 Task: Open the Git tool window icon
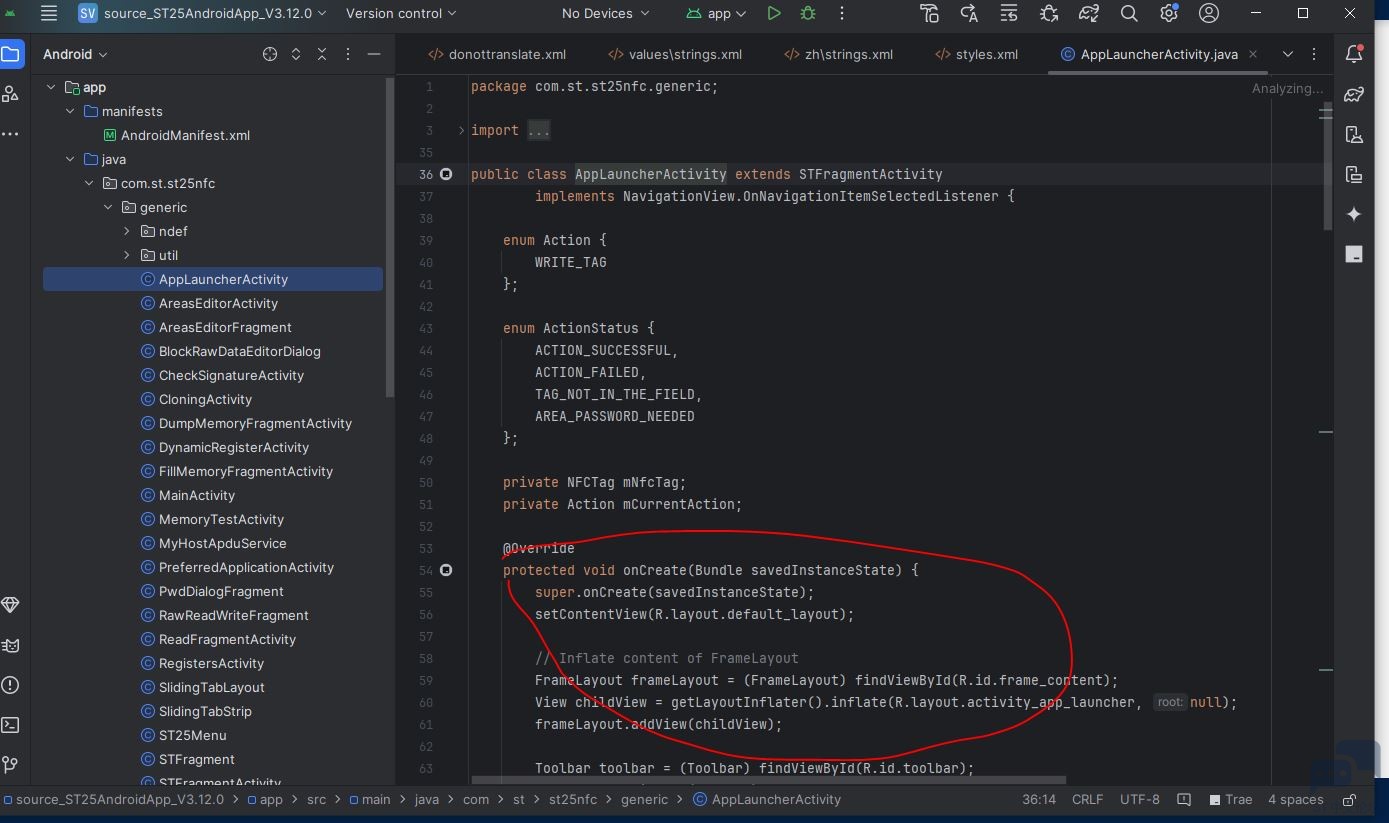(x=11, y=765)
